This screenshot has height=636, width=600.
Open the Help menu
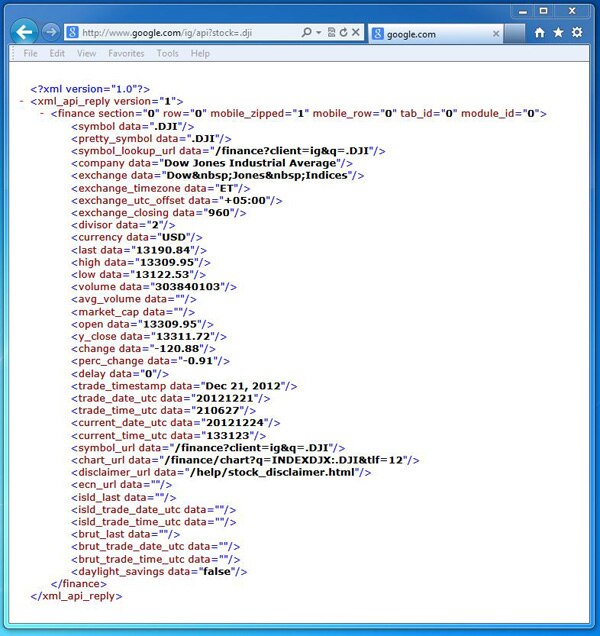(200, 53)
